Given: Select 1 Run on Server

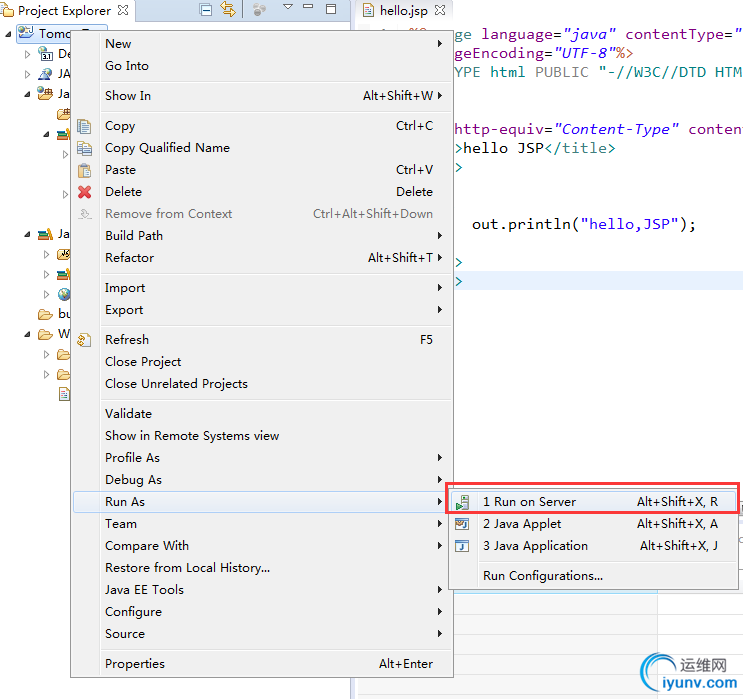Looking at the screenshot, I should [593, 502].
